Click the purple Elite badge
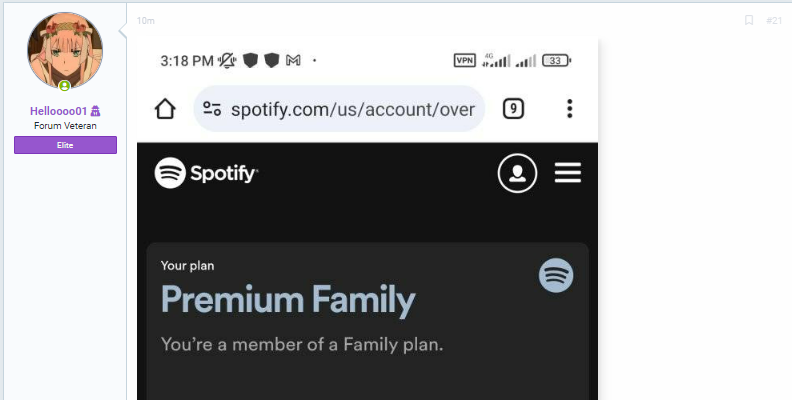This screenshot has height=400, width=792. (x=65, y=145)
